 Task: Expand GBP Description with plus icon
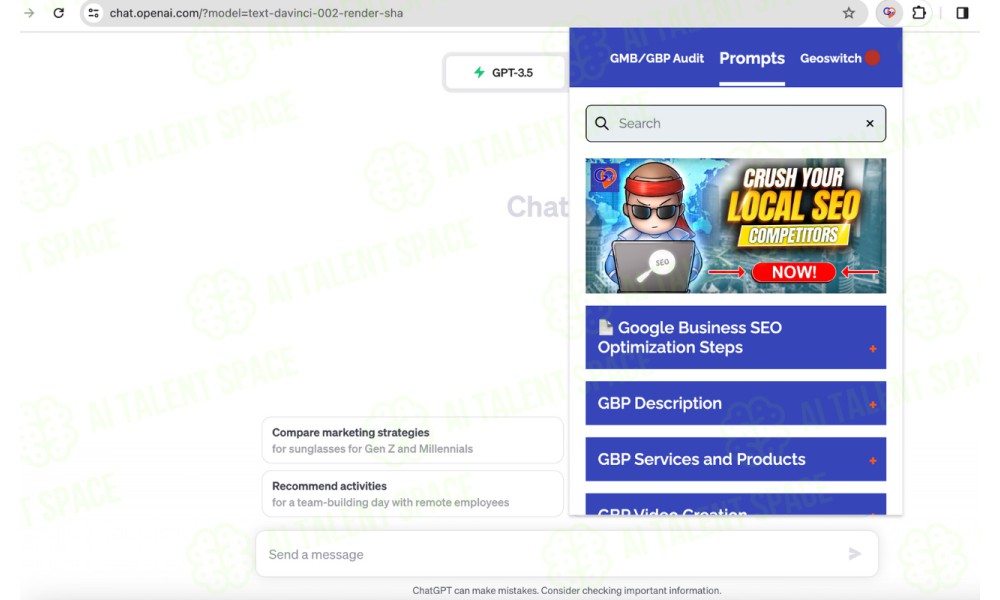(872, 405)
